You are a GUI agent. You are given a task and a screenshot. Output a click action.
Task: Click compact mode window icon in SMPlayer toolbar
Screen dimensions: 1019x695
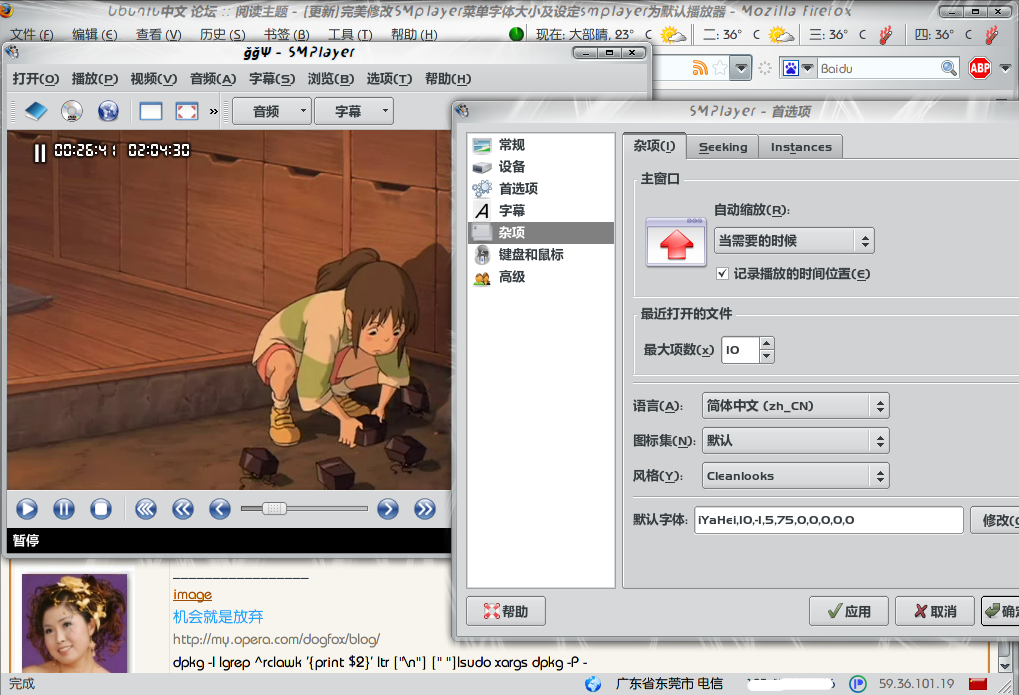pos(151,111)
